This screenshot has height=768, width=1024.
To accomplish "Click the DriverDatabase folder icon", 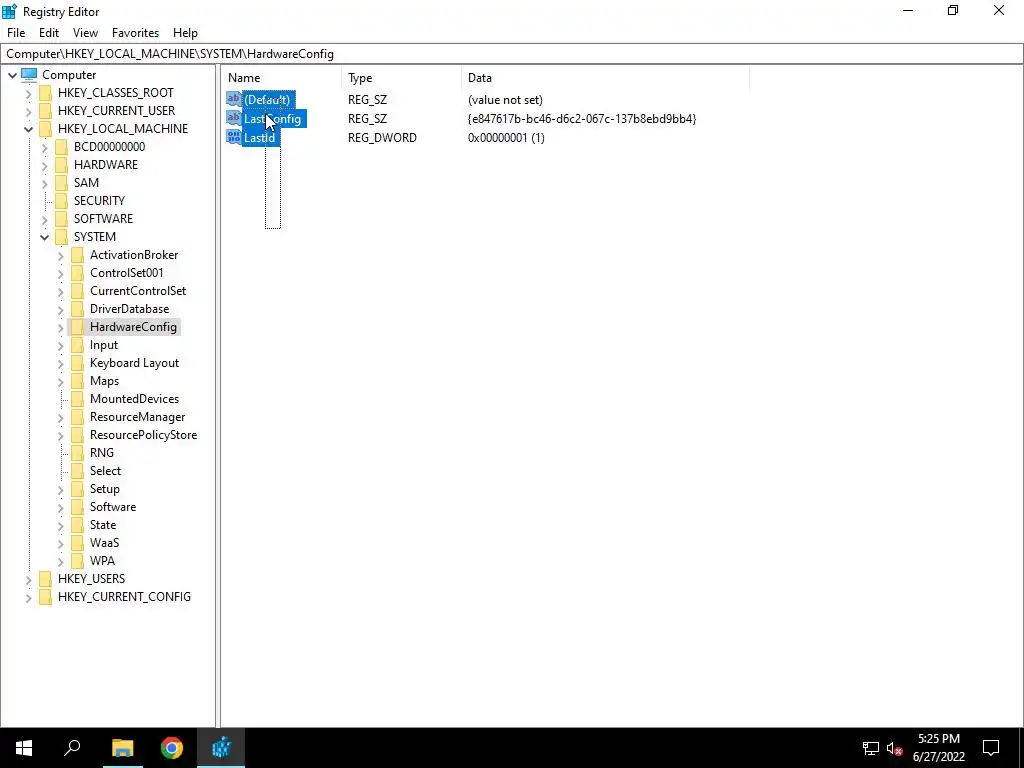I will click(77, 309).
